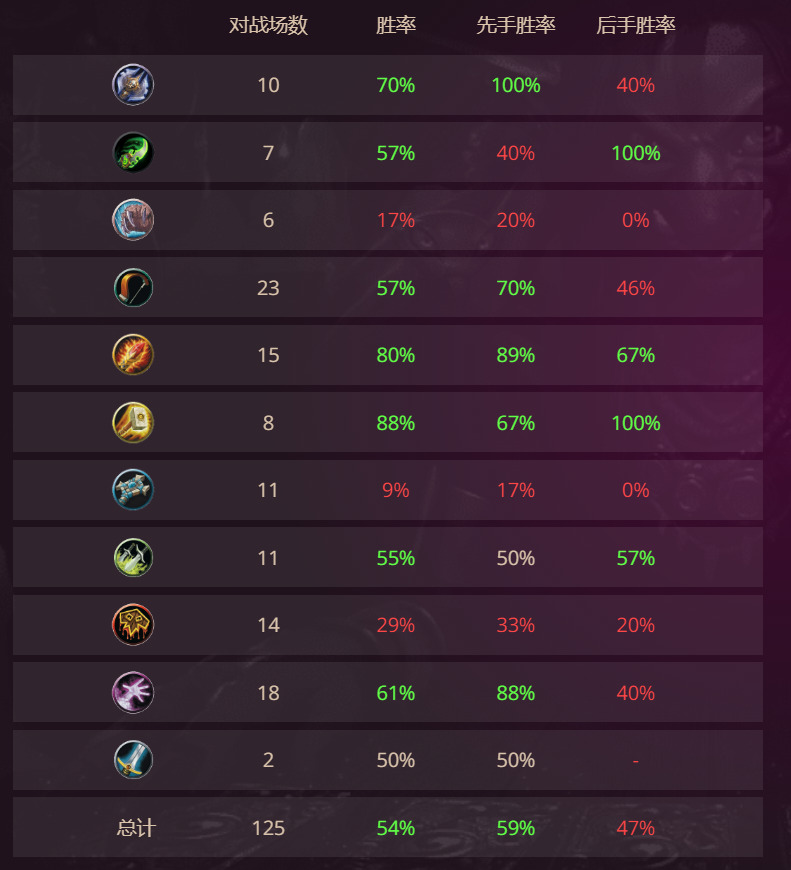The height and width of the screenshot is (870, 791).
Task: Sort by 对战场数 column header
Action: 268,25
